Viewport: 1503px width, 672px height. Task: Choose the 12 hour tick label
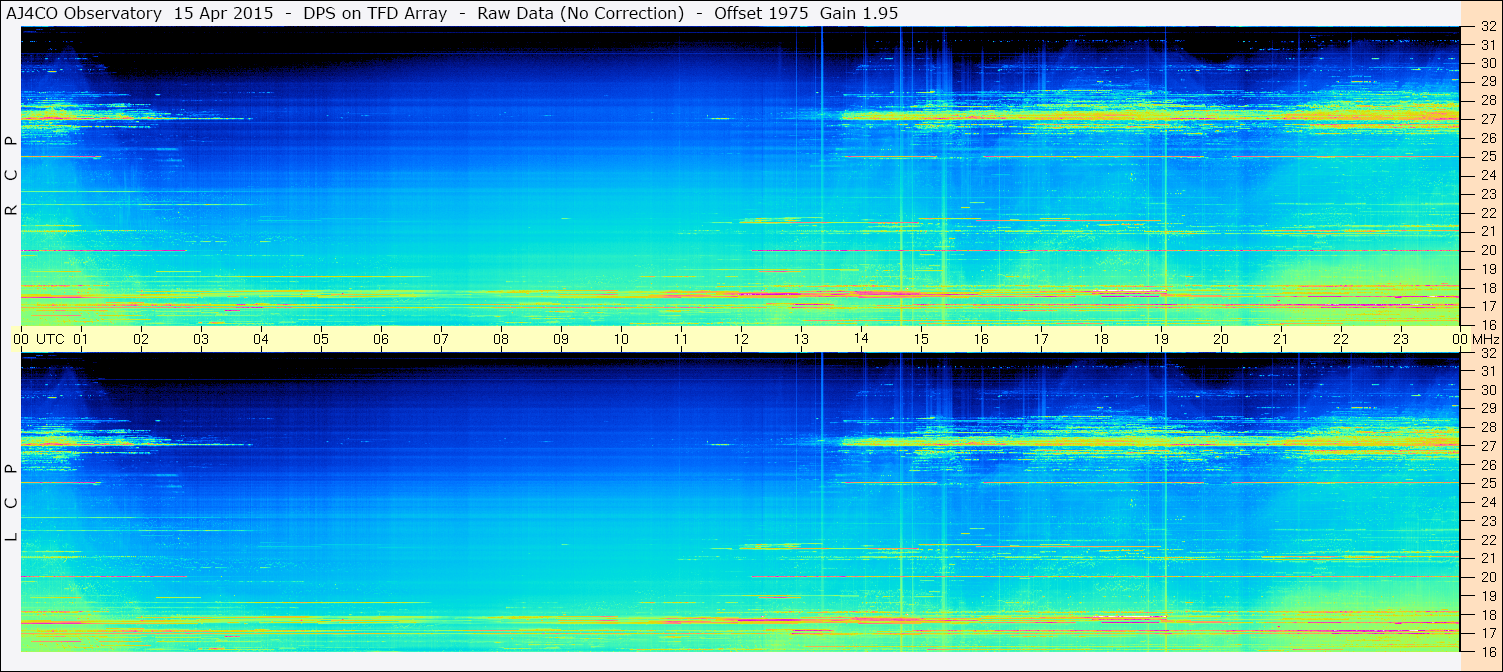click(741, 339)
